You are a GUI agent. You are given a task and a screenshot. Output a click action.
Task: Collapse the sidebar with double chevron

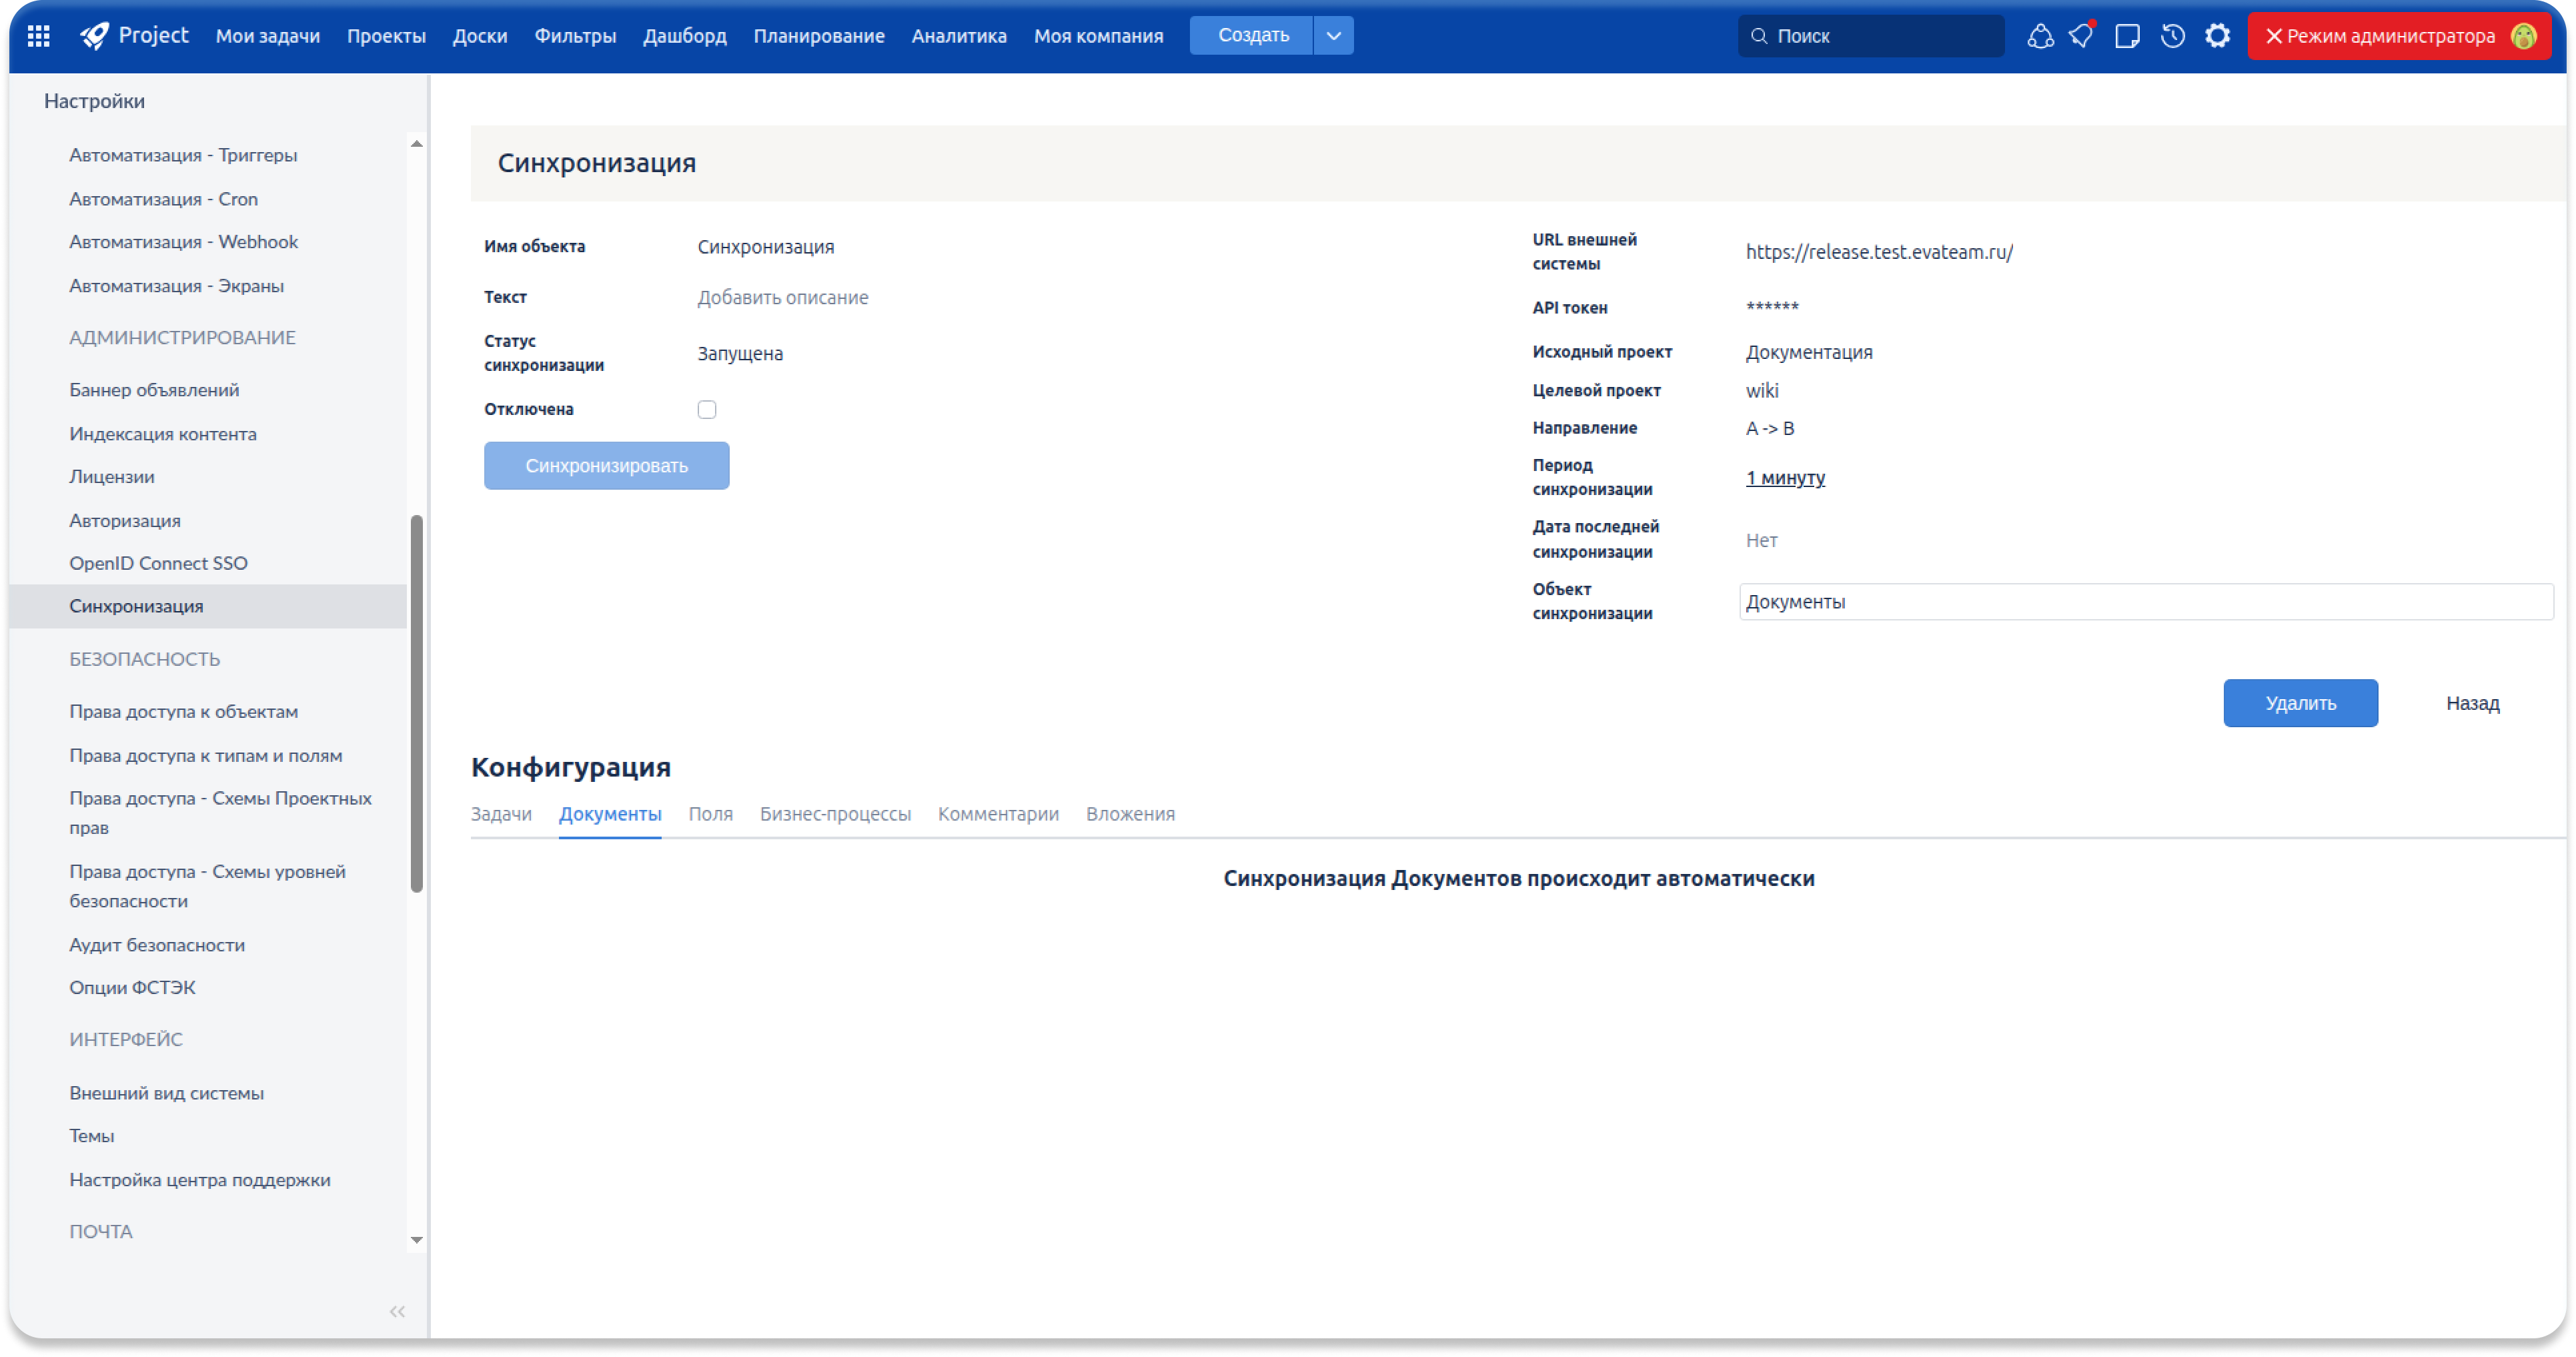[x=397, y=1311]
